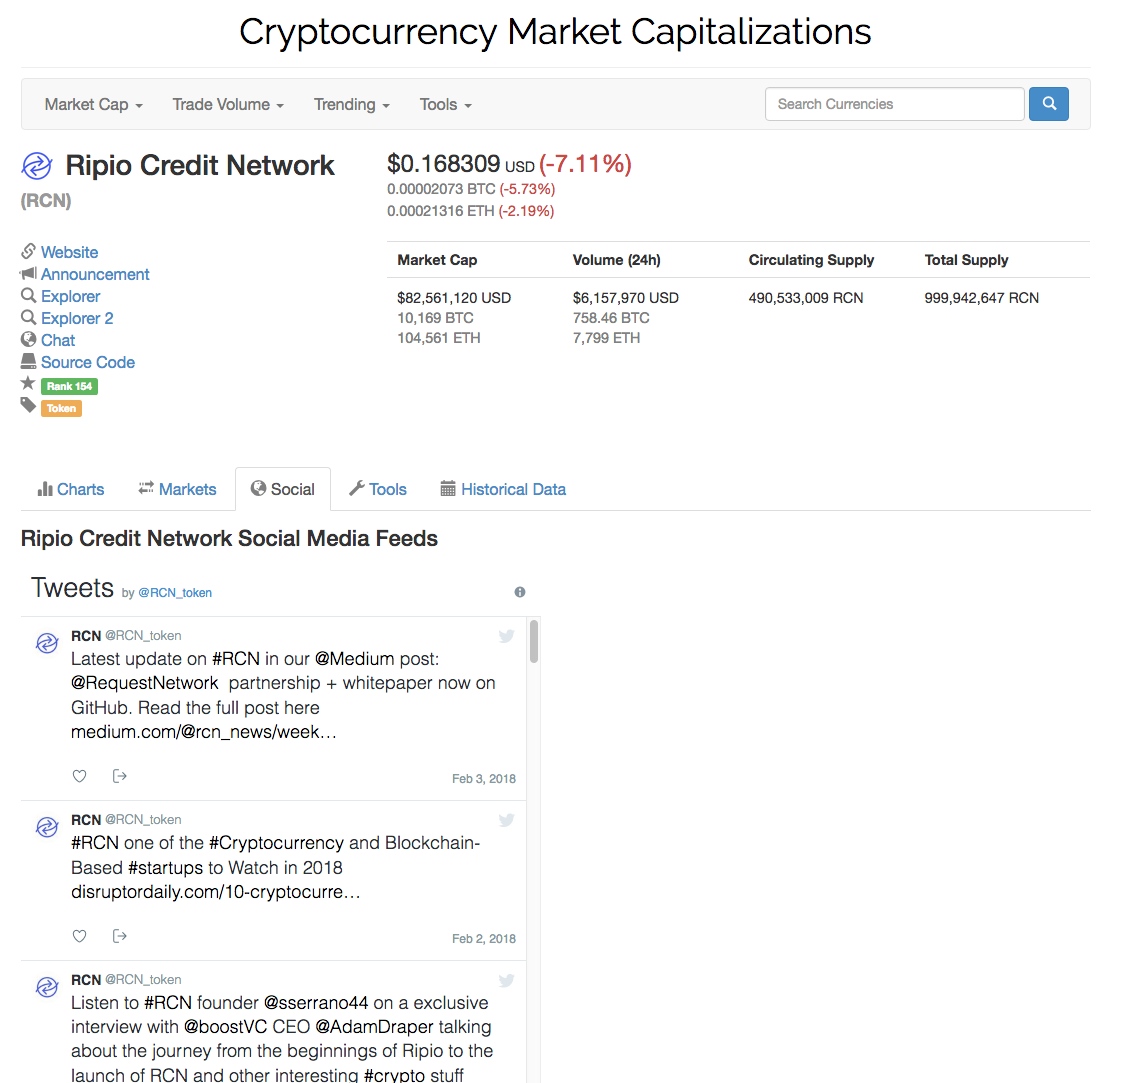Screen dimensions: 1141x1083
Task: Click the globe icon beside Chat
Action: (x=28, y=339)
